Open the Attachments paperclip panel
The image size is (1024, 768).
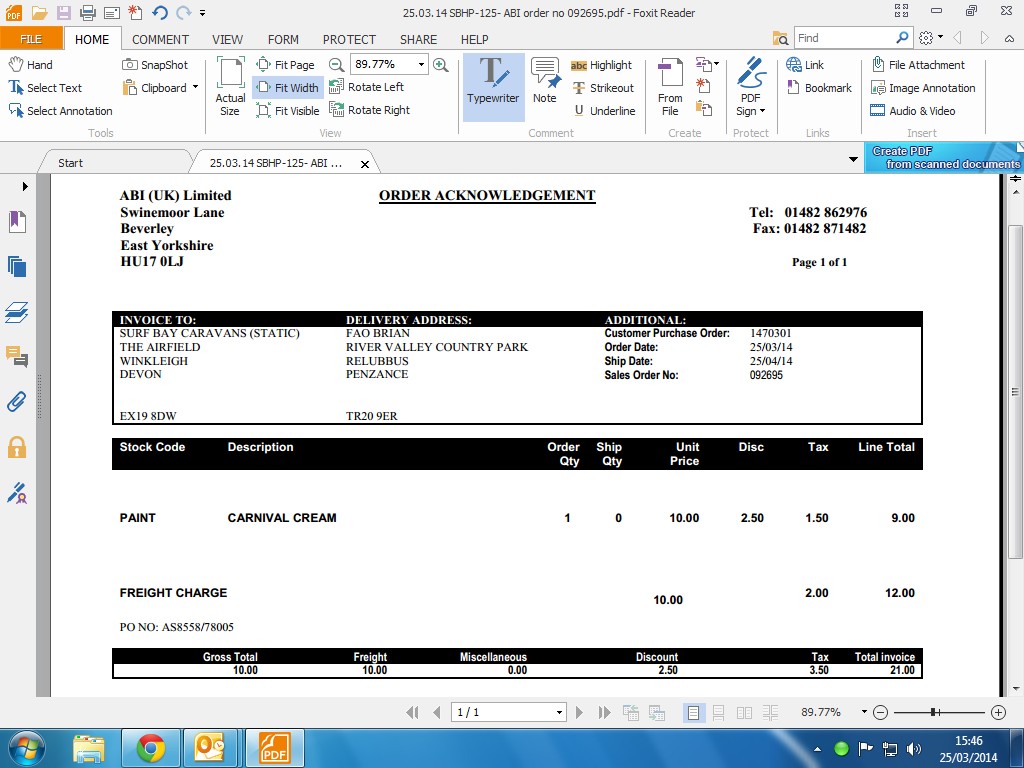click(16, 402)
